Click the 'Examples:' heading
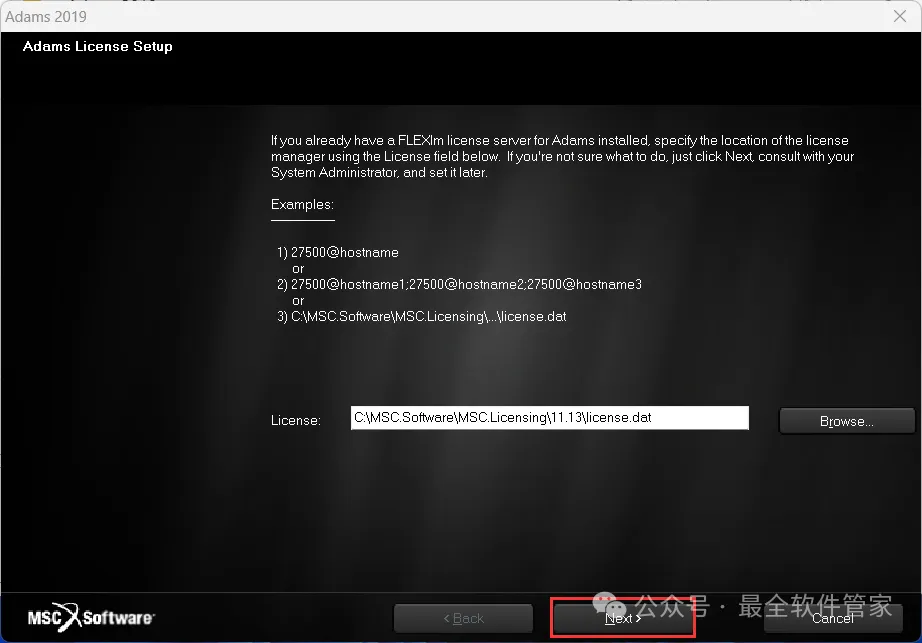Viewport: 922px width, 643px height. [x=302, y=205]
